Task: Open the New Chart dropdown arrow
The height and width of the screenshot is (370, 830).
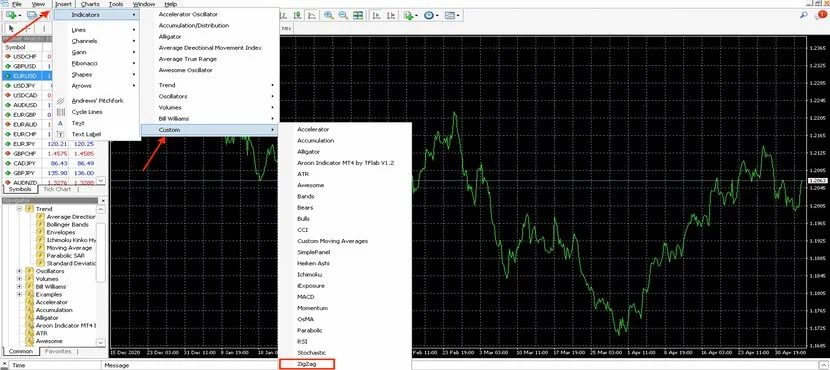Action: 20,16
